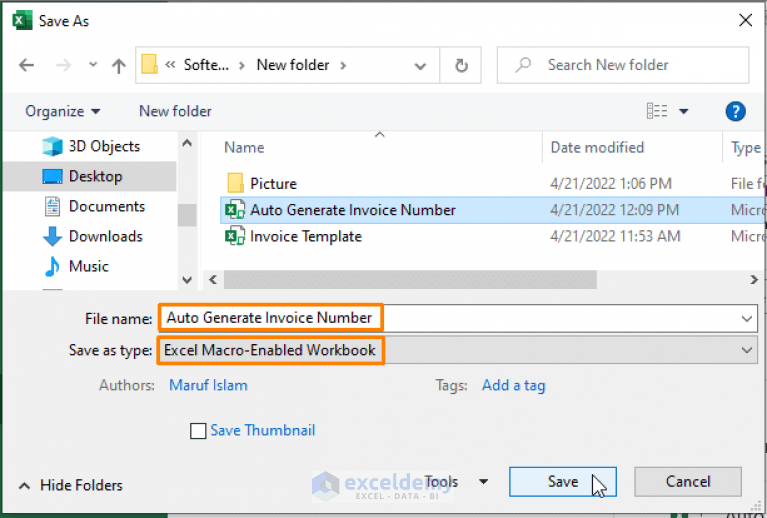Click Add a tag
The width and height of the screenshot is (767, 518).
click(x=514, y=385)
